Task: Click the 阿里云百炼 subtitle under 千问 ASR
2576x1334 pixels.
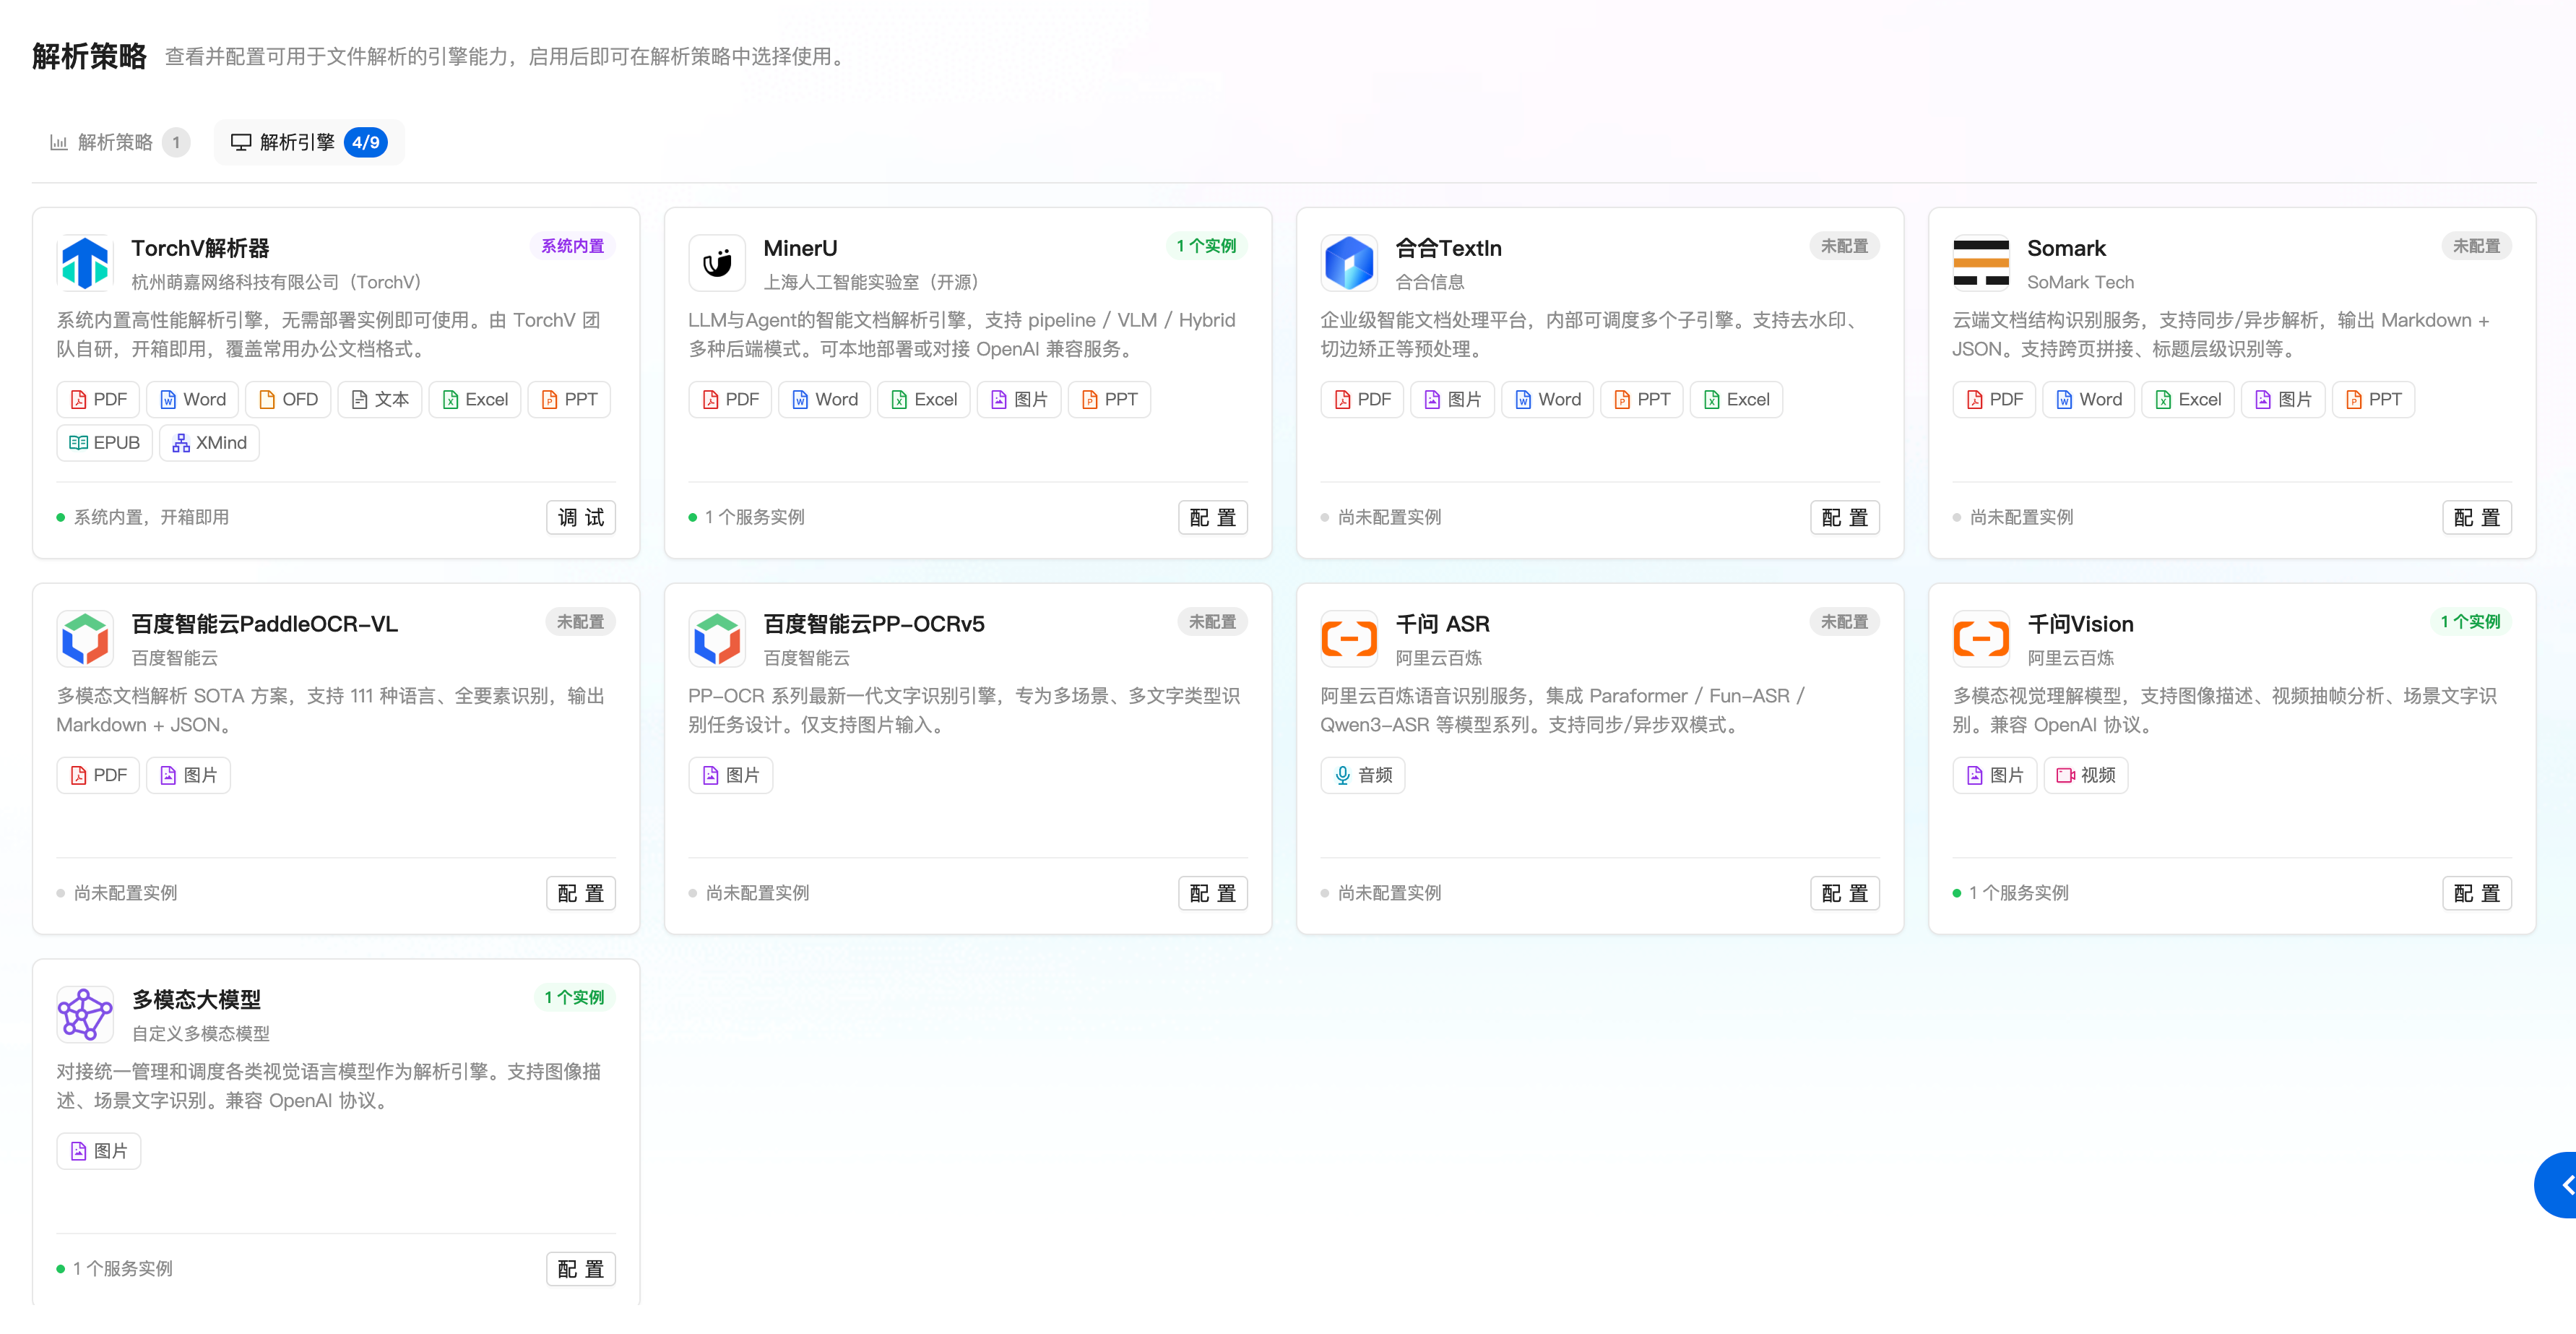Action: [1438, 659]
